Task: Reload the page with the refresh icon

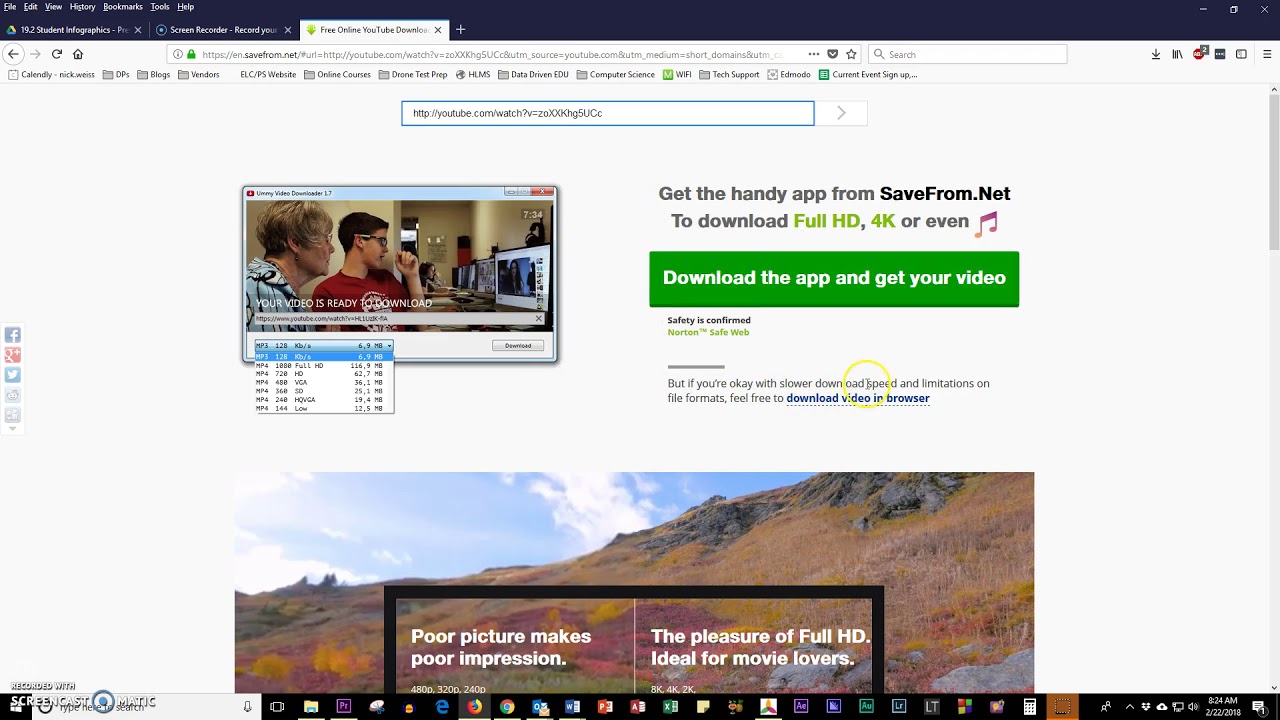Action: [57, 54]
